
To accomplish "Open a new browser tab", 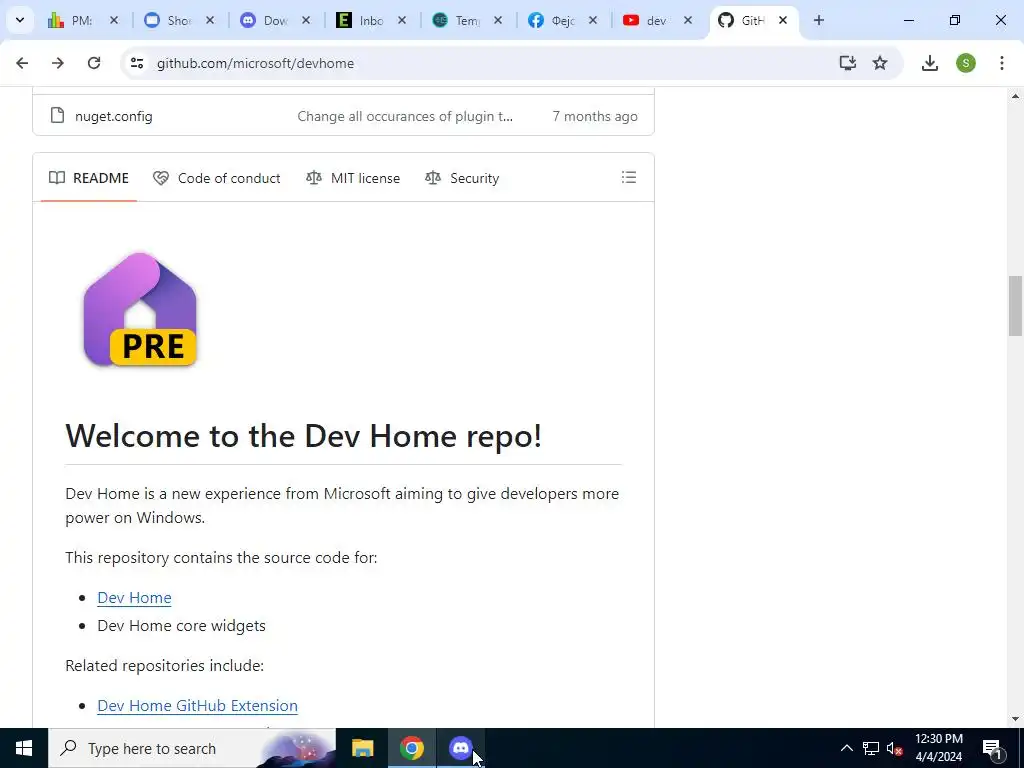I will tap(818, 20).
